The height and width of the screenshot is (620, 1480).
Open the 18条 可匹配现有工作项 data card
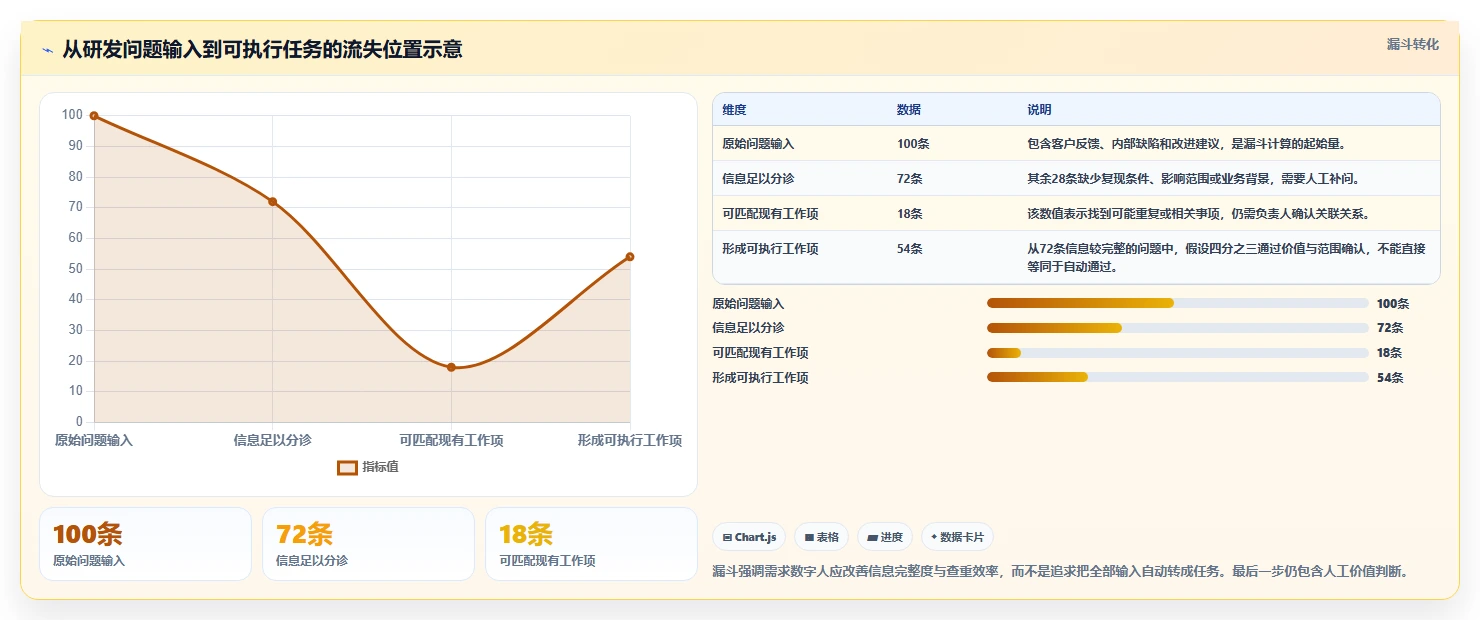coord(591,544)
